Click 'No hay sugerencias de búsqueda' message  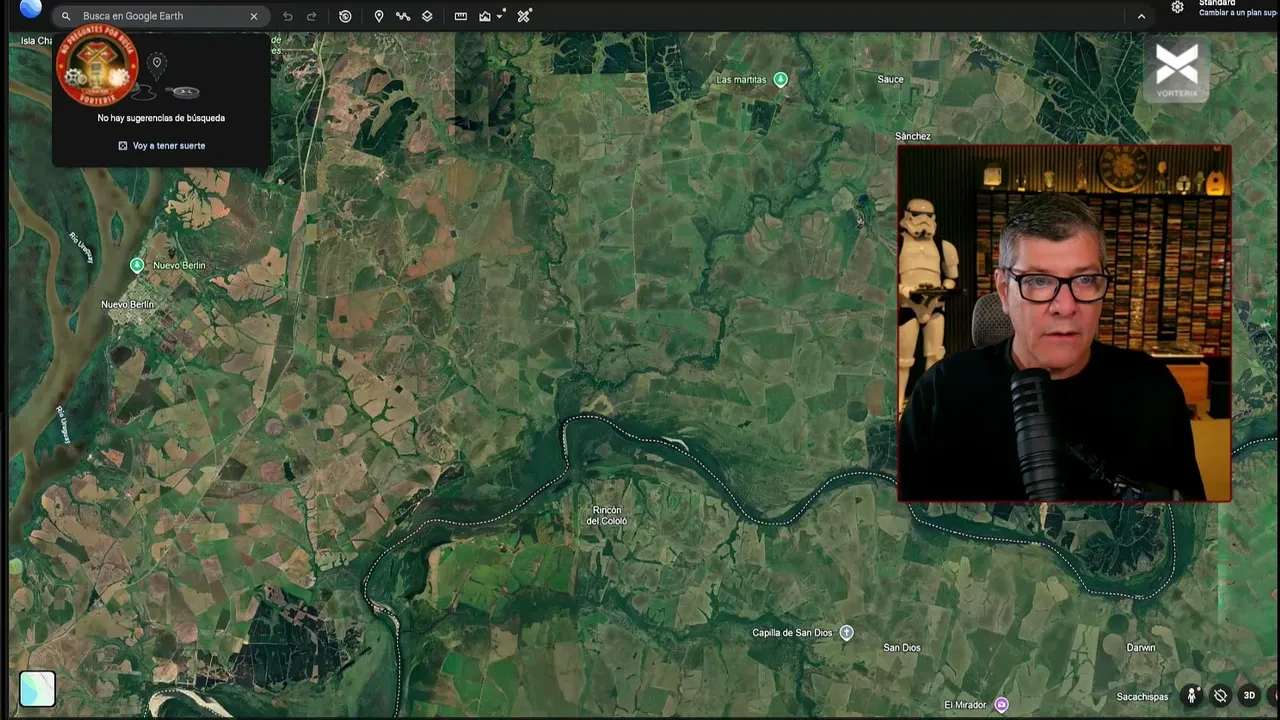click(x=161, y=118)
